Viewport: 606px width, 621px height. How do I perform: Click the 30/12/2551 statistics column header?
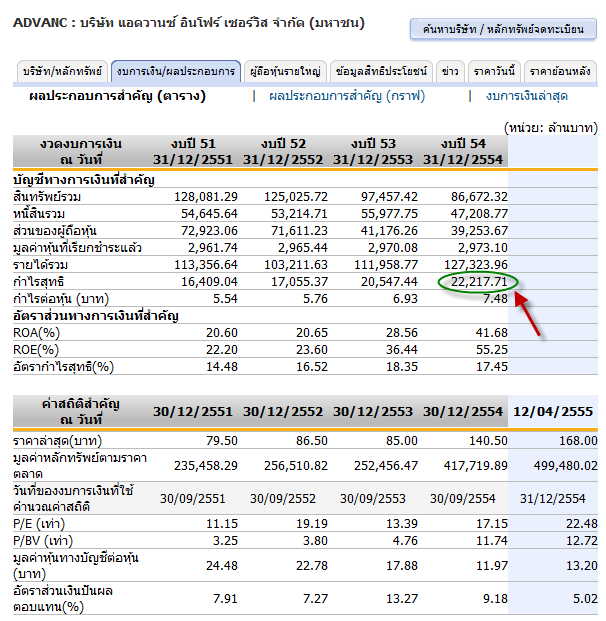click(193, 412)
